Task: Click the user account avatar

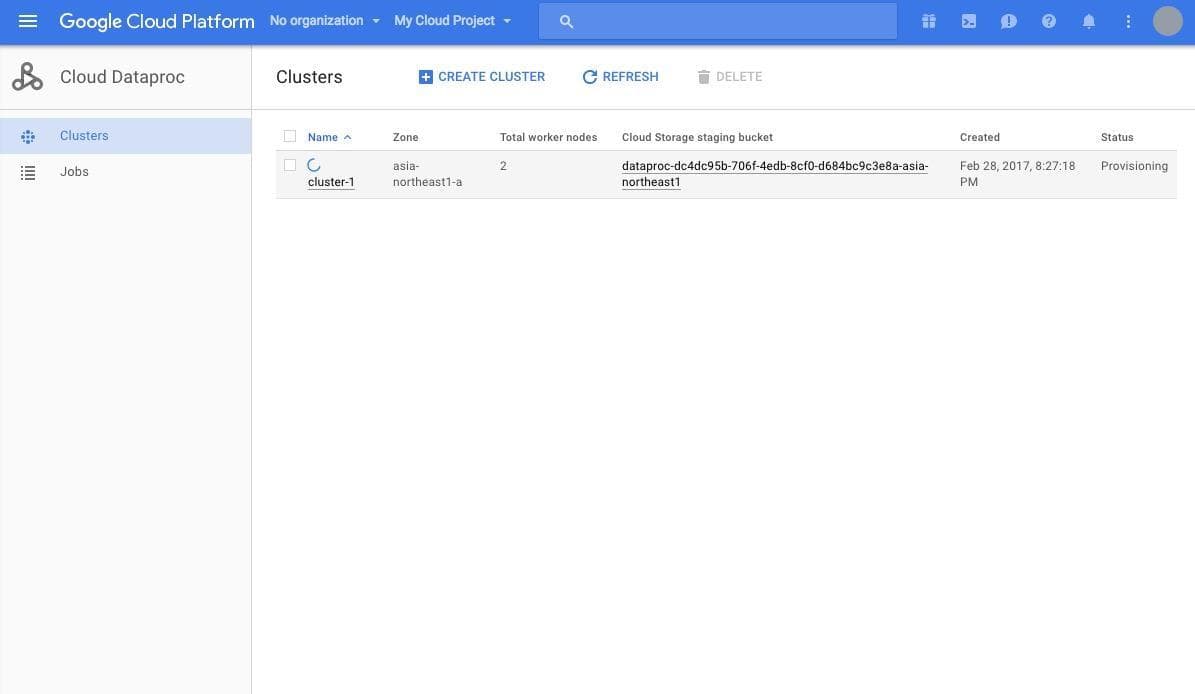Action: [x=1167, y=21]
